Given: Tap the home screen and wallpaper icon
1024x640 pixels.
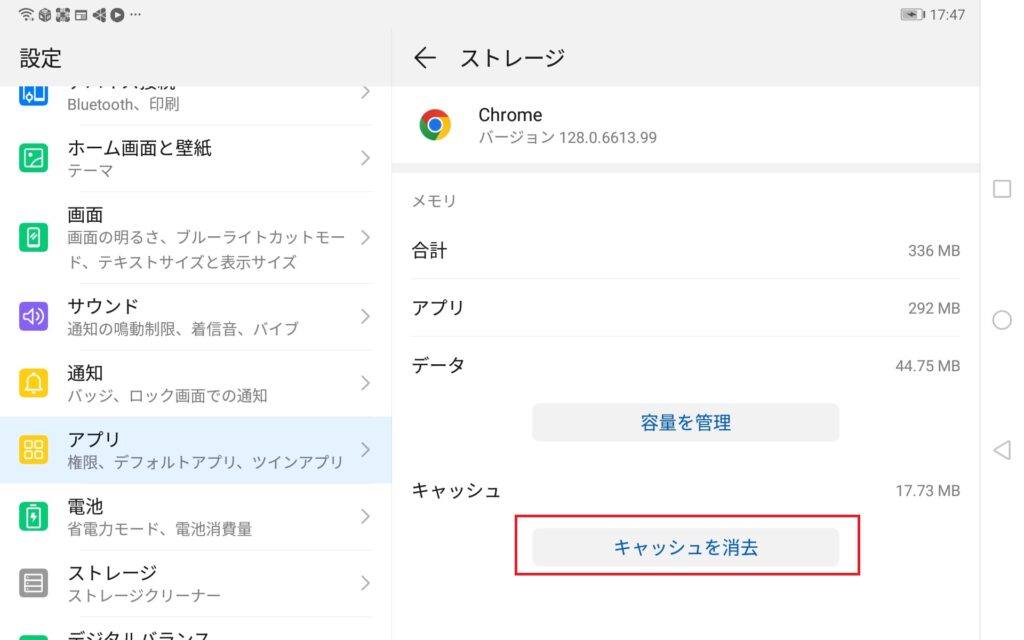Looking at the screenshot, I should 33,158.
